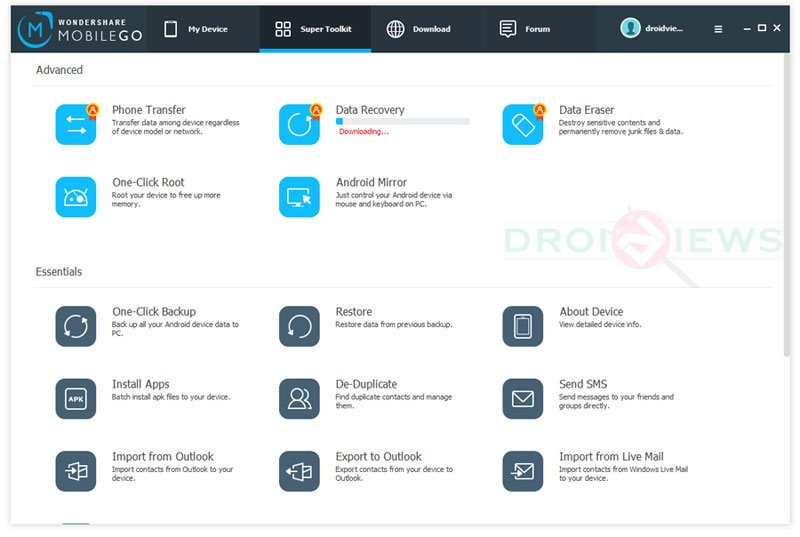Click the Send SMS envelope icon

click(522, 399)
